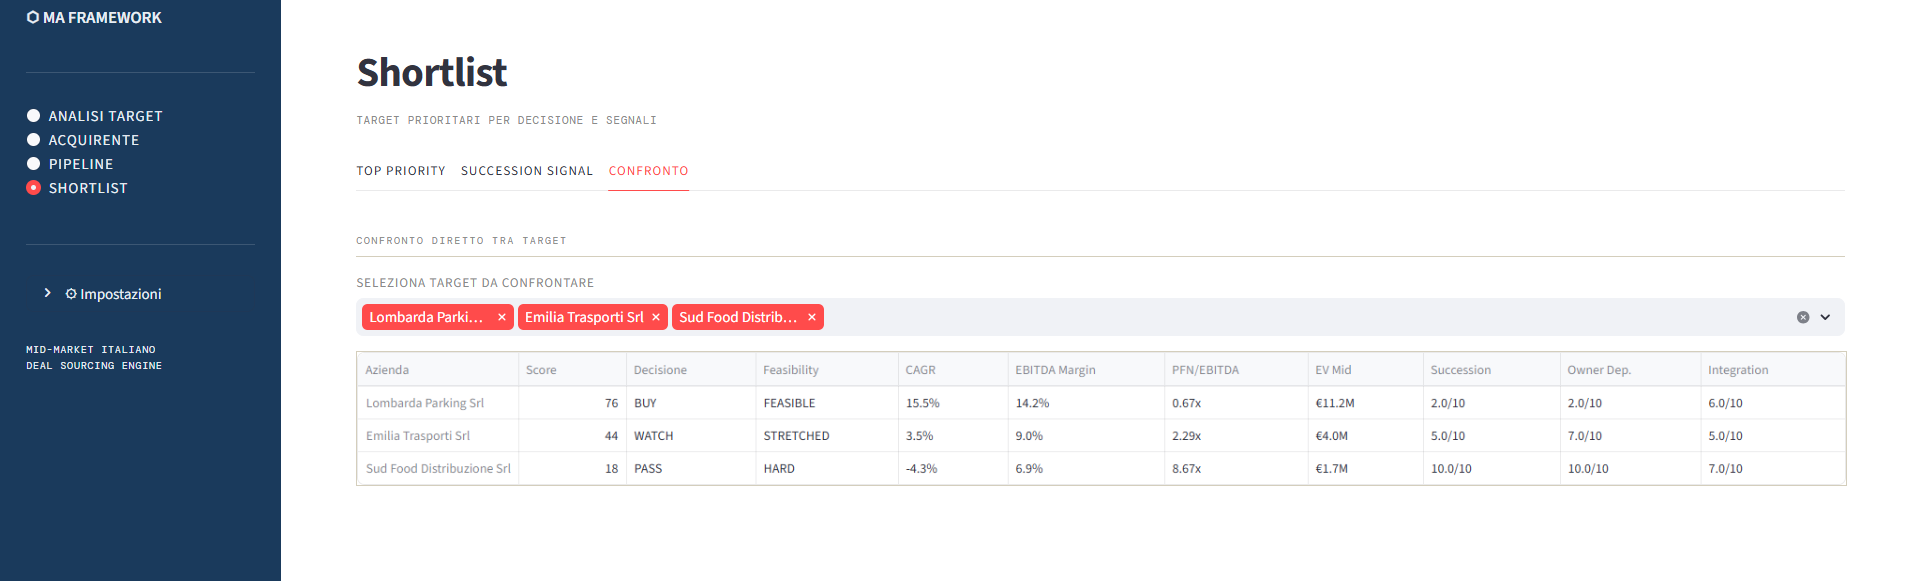This screenshot has width=1919, height=581.
Task: Clear all selected targets icon
Action: tap(1803, 317)
